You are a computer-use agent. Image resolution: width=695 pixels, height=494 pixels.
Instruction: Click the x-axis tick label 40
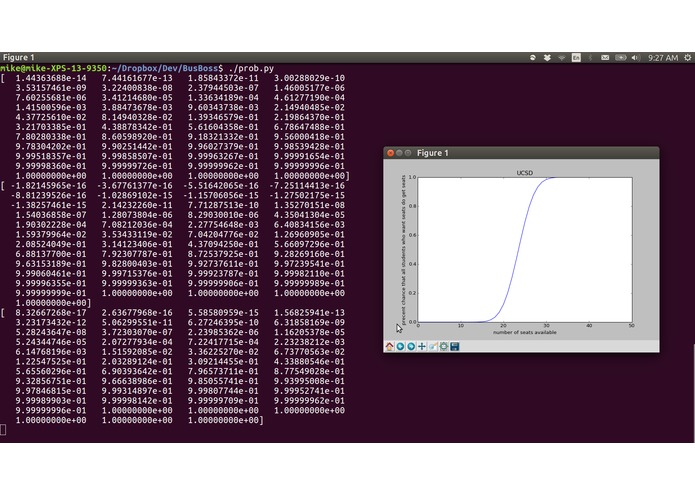(589, 326)
